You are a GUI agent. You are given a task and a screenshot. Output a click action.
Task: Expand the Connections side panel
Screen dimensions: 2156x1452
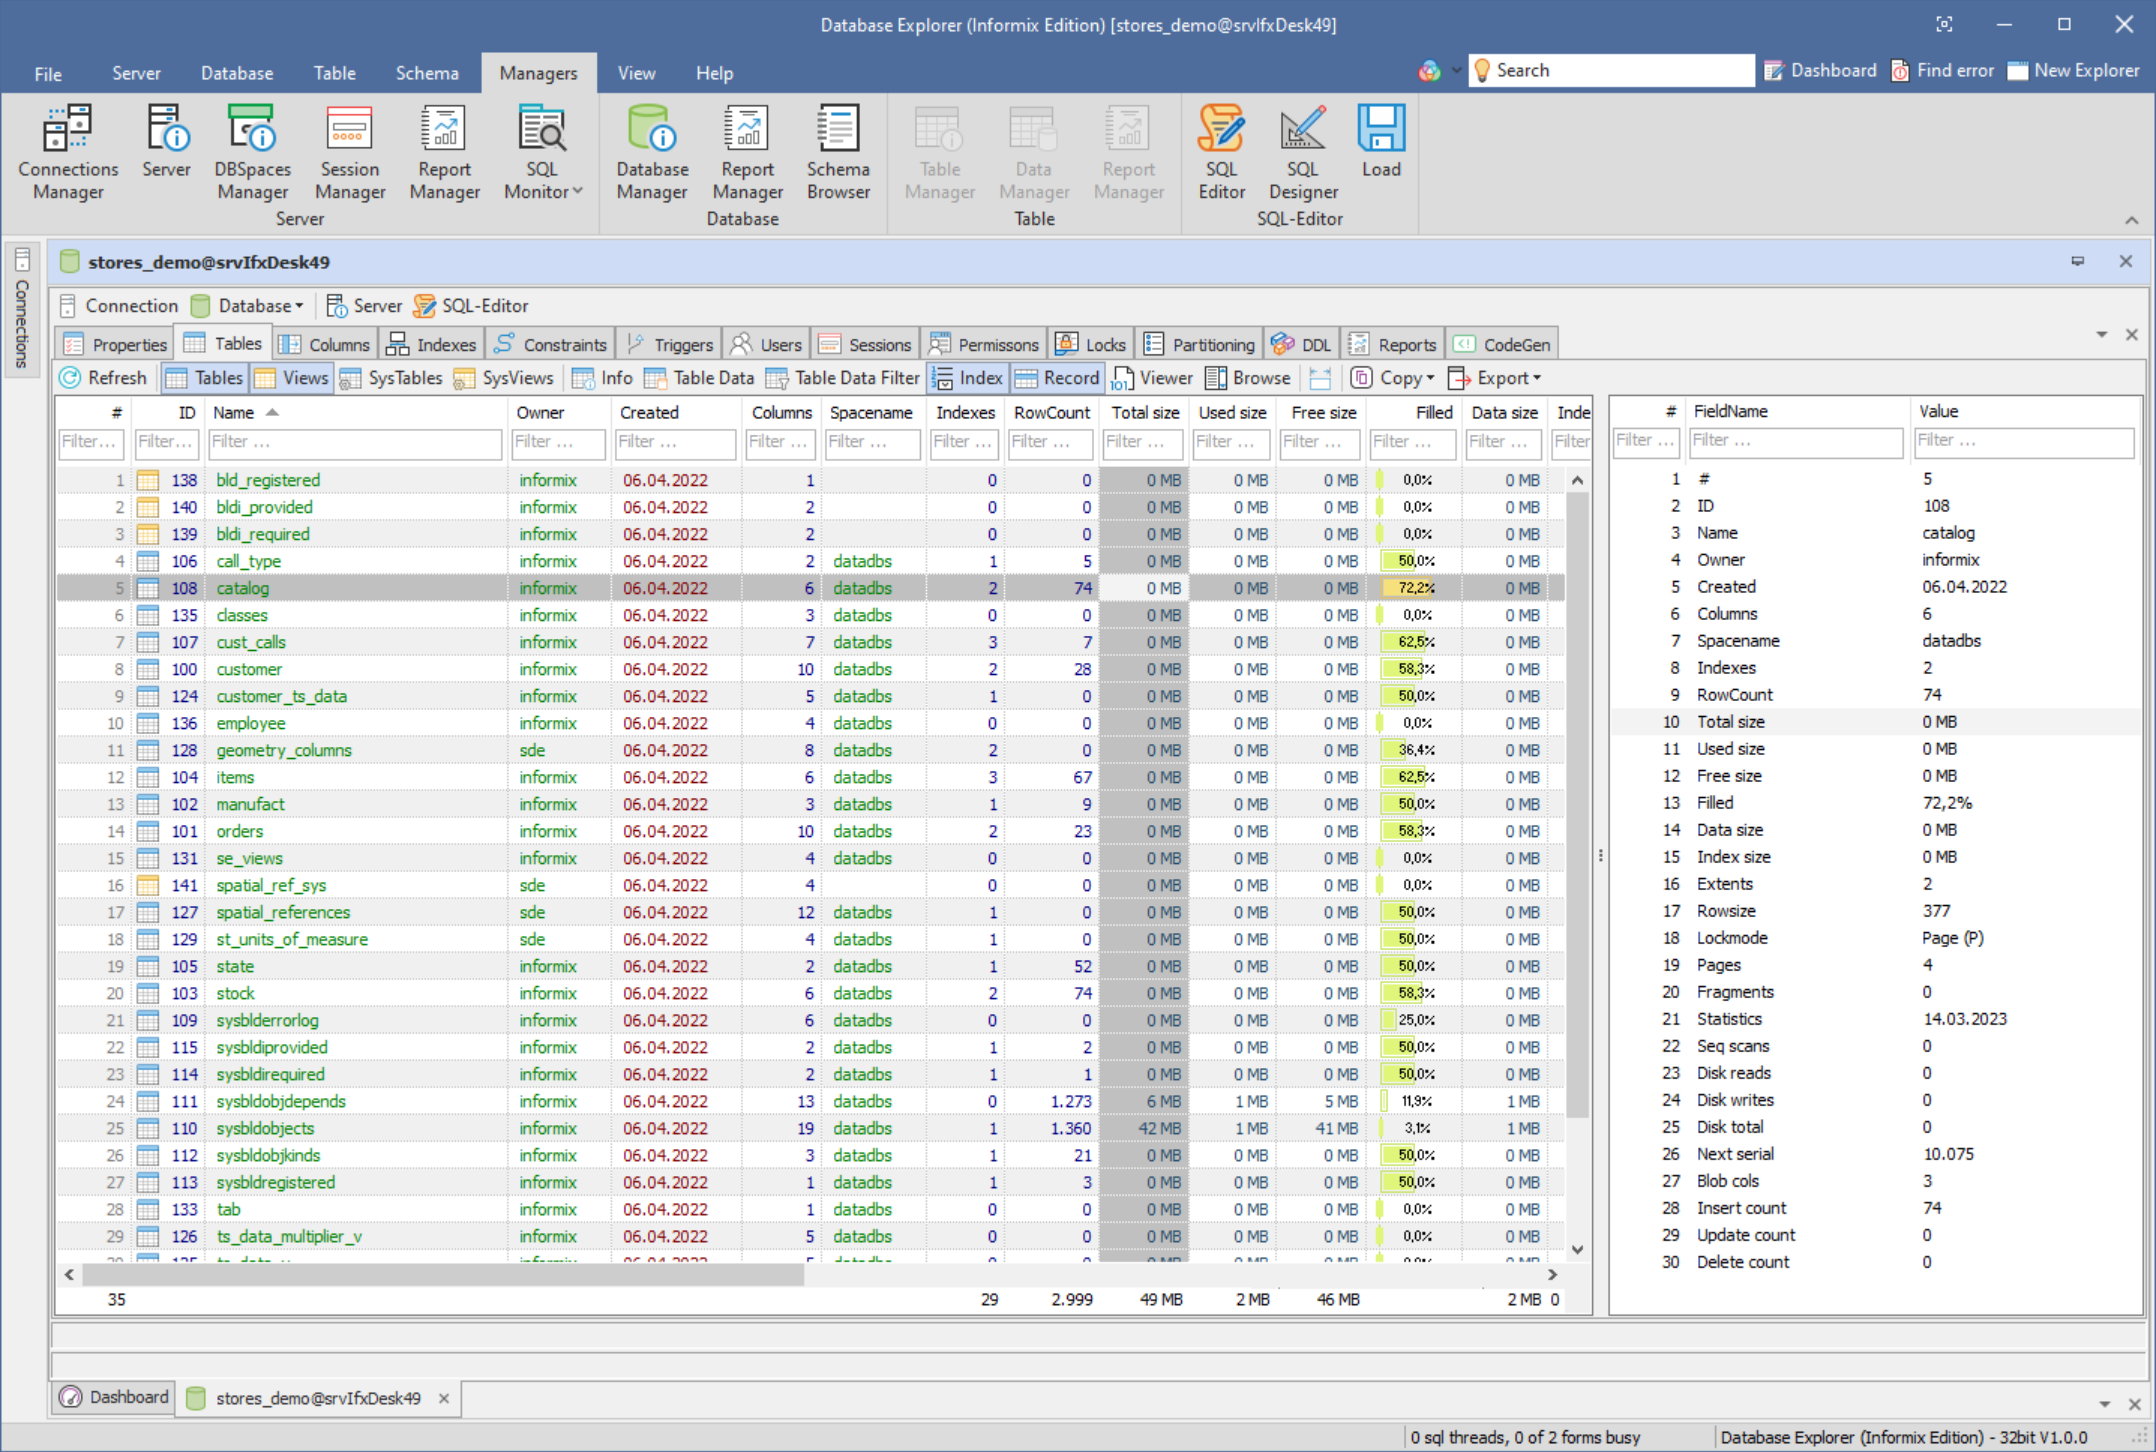click(x=22, y=308)
